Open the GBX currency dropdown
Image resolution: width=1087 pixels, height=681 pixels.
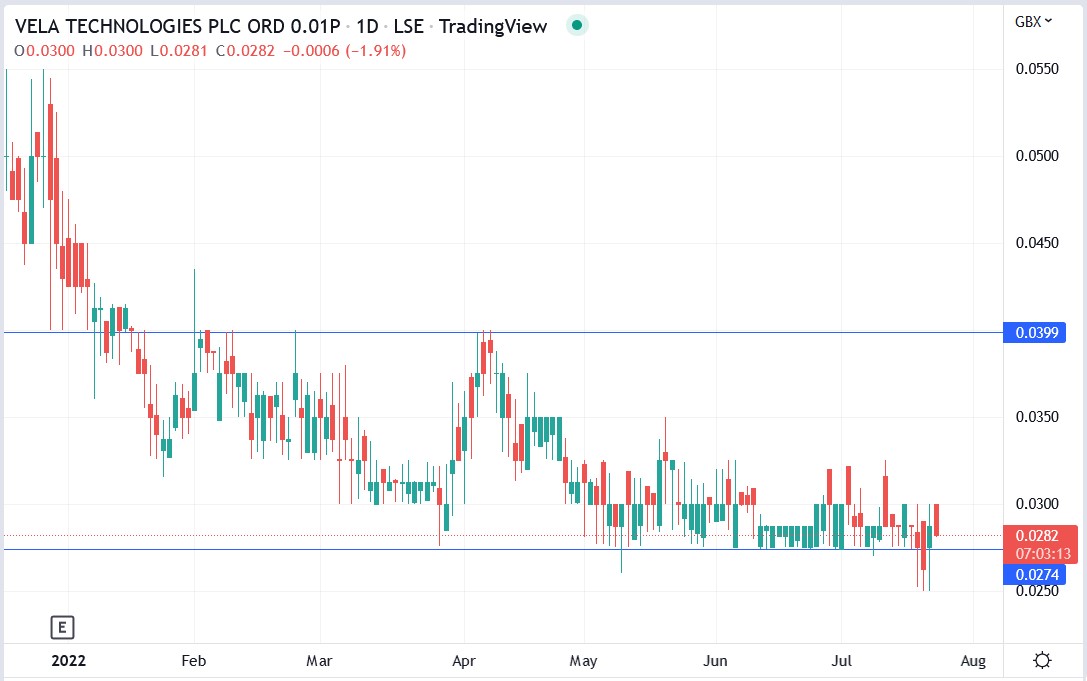(x=1033, y=21)
